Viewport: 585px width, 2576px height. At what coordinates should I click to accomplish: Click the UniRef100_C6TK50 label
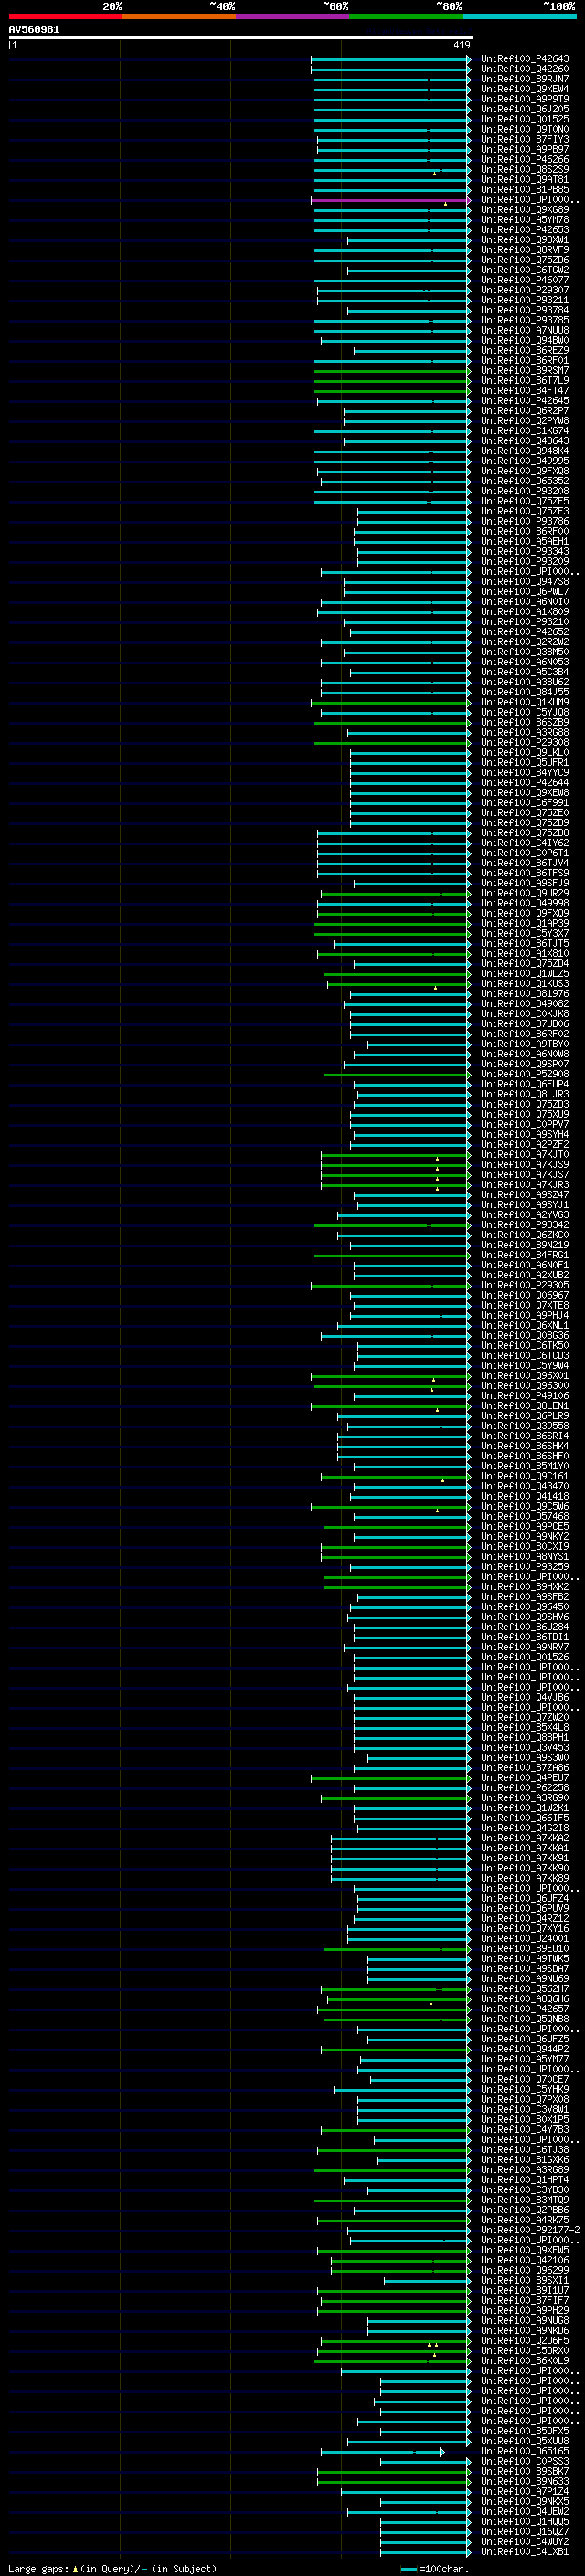[524, 1346]
